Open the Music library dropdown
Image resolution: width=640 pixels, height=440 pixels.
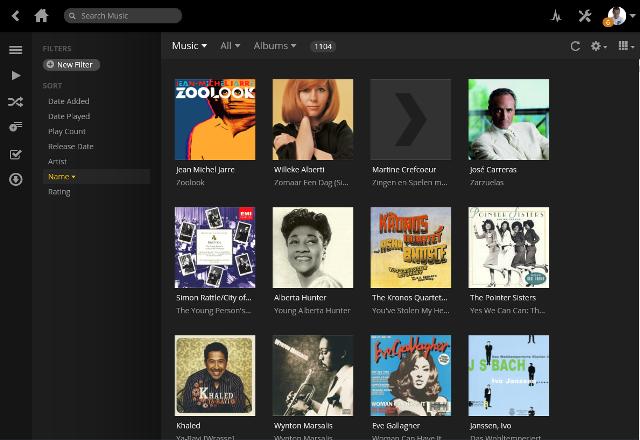pyautogui.click(x=189, y=46)
